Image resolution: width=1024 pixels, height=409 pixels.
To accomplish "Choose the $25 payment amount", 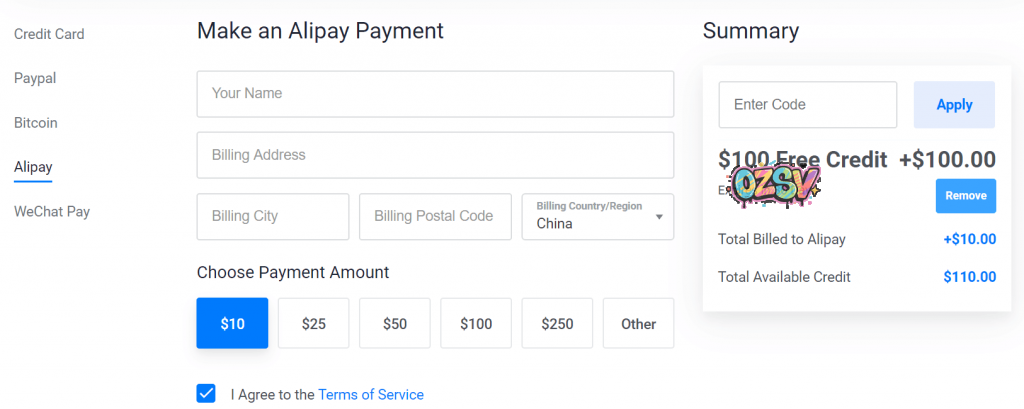I will 314,323.
